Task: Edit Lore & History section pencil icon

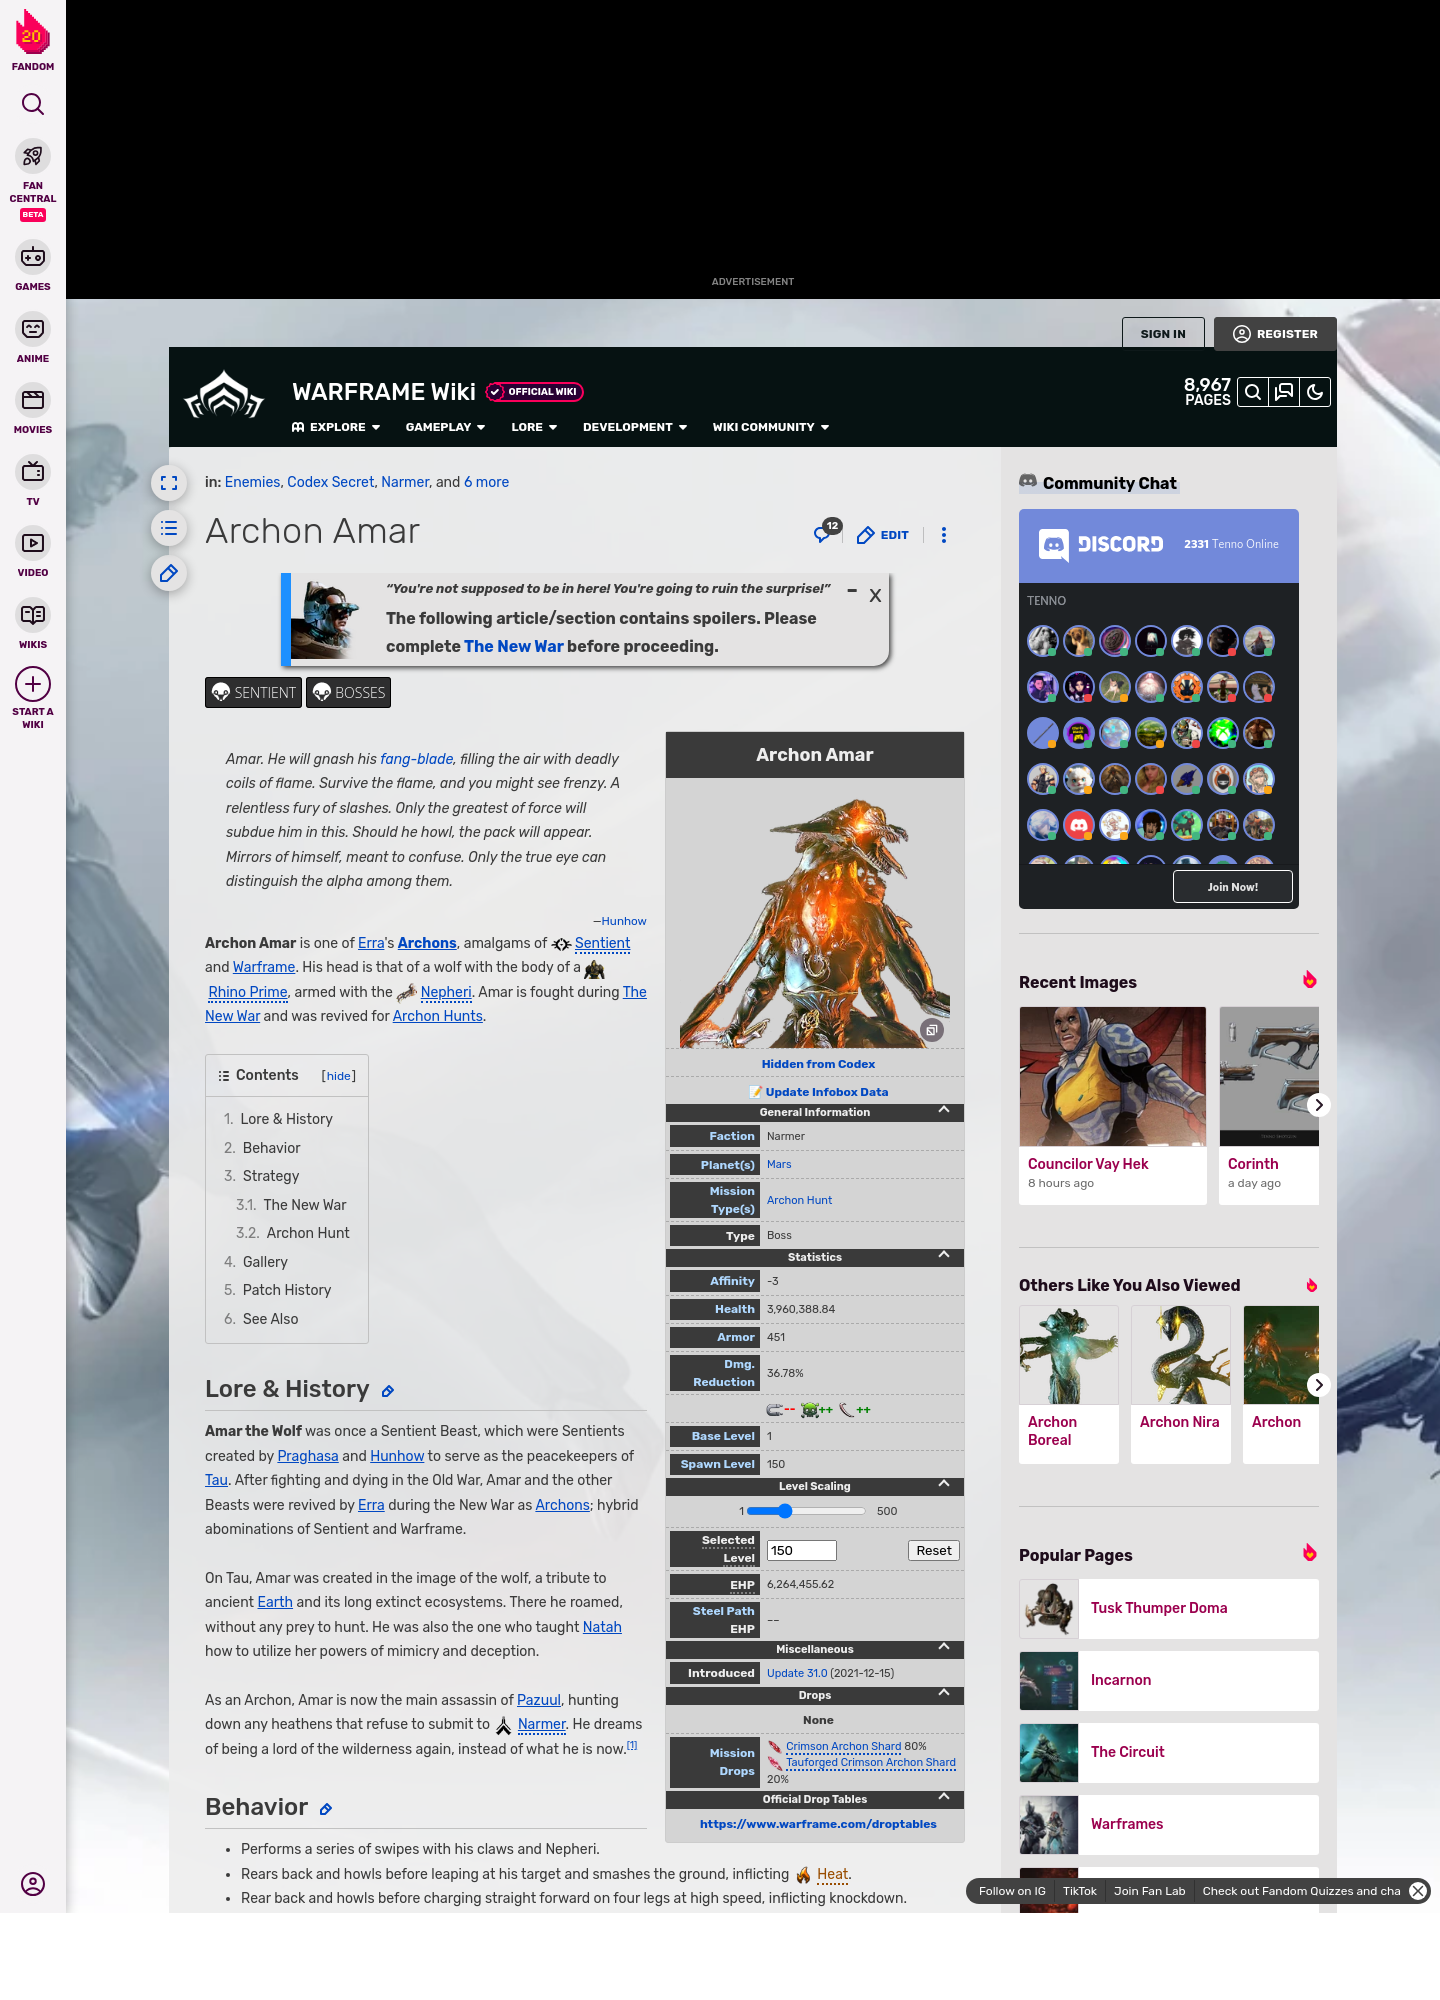Action: point(388,1391)
